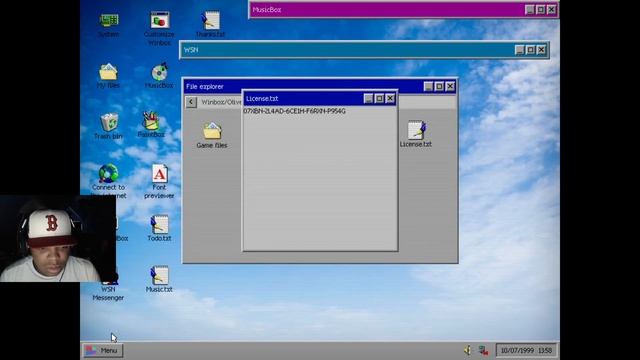Viewport: 640px width, 360px height.
Task: Click the Connect to the internet icon
Action: pyautogui.click(x=109, y=181)
